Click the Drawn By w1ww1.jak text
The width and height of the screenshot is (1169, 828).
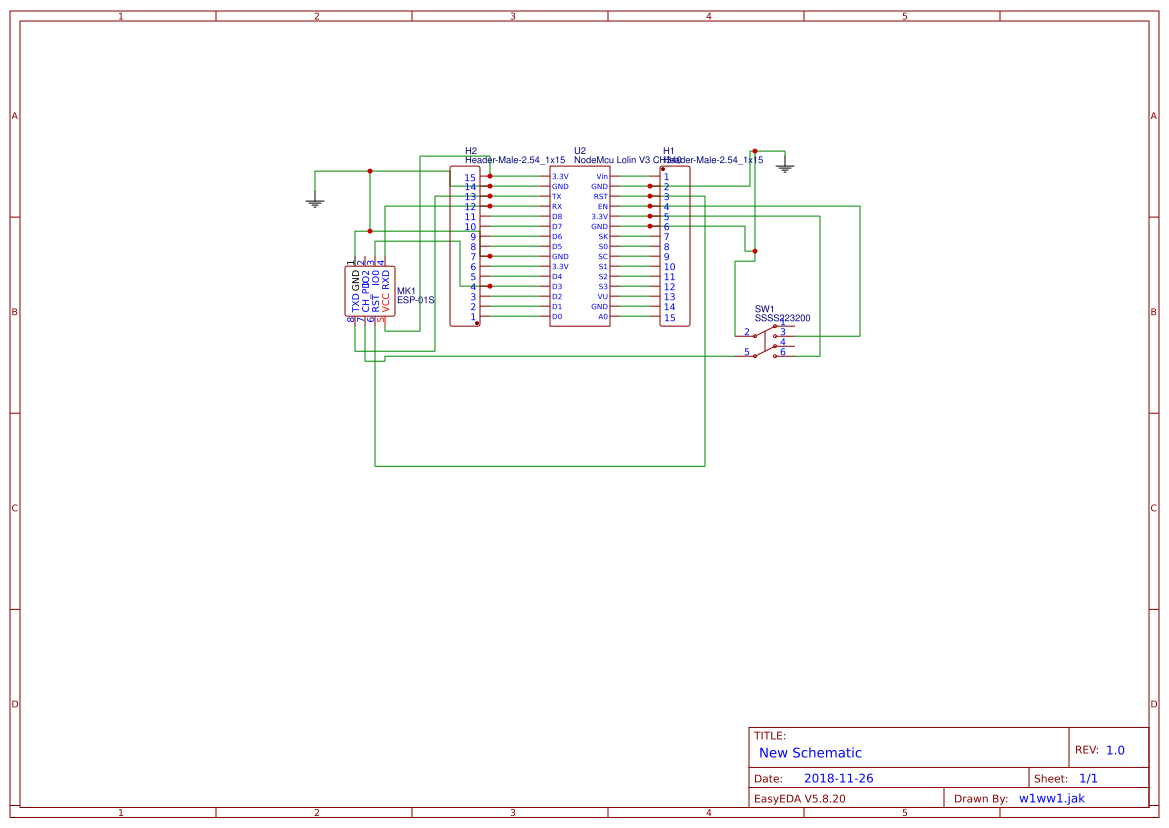point(1051,797)
